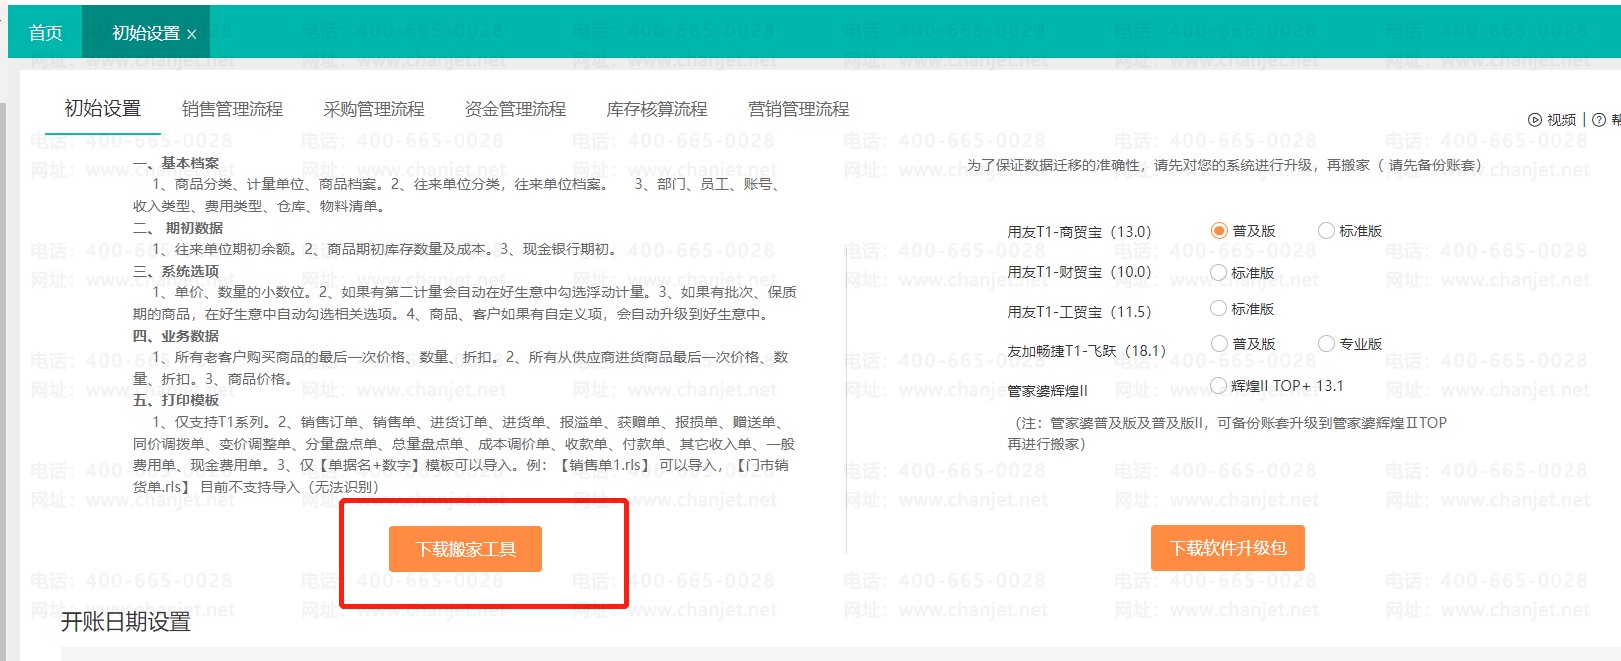1621x661 pixels.
Task: Close the 初始设置 tab
Action: click(192, 34)
